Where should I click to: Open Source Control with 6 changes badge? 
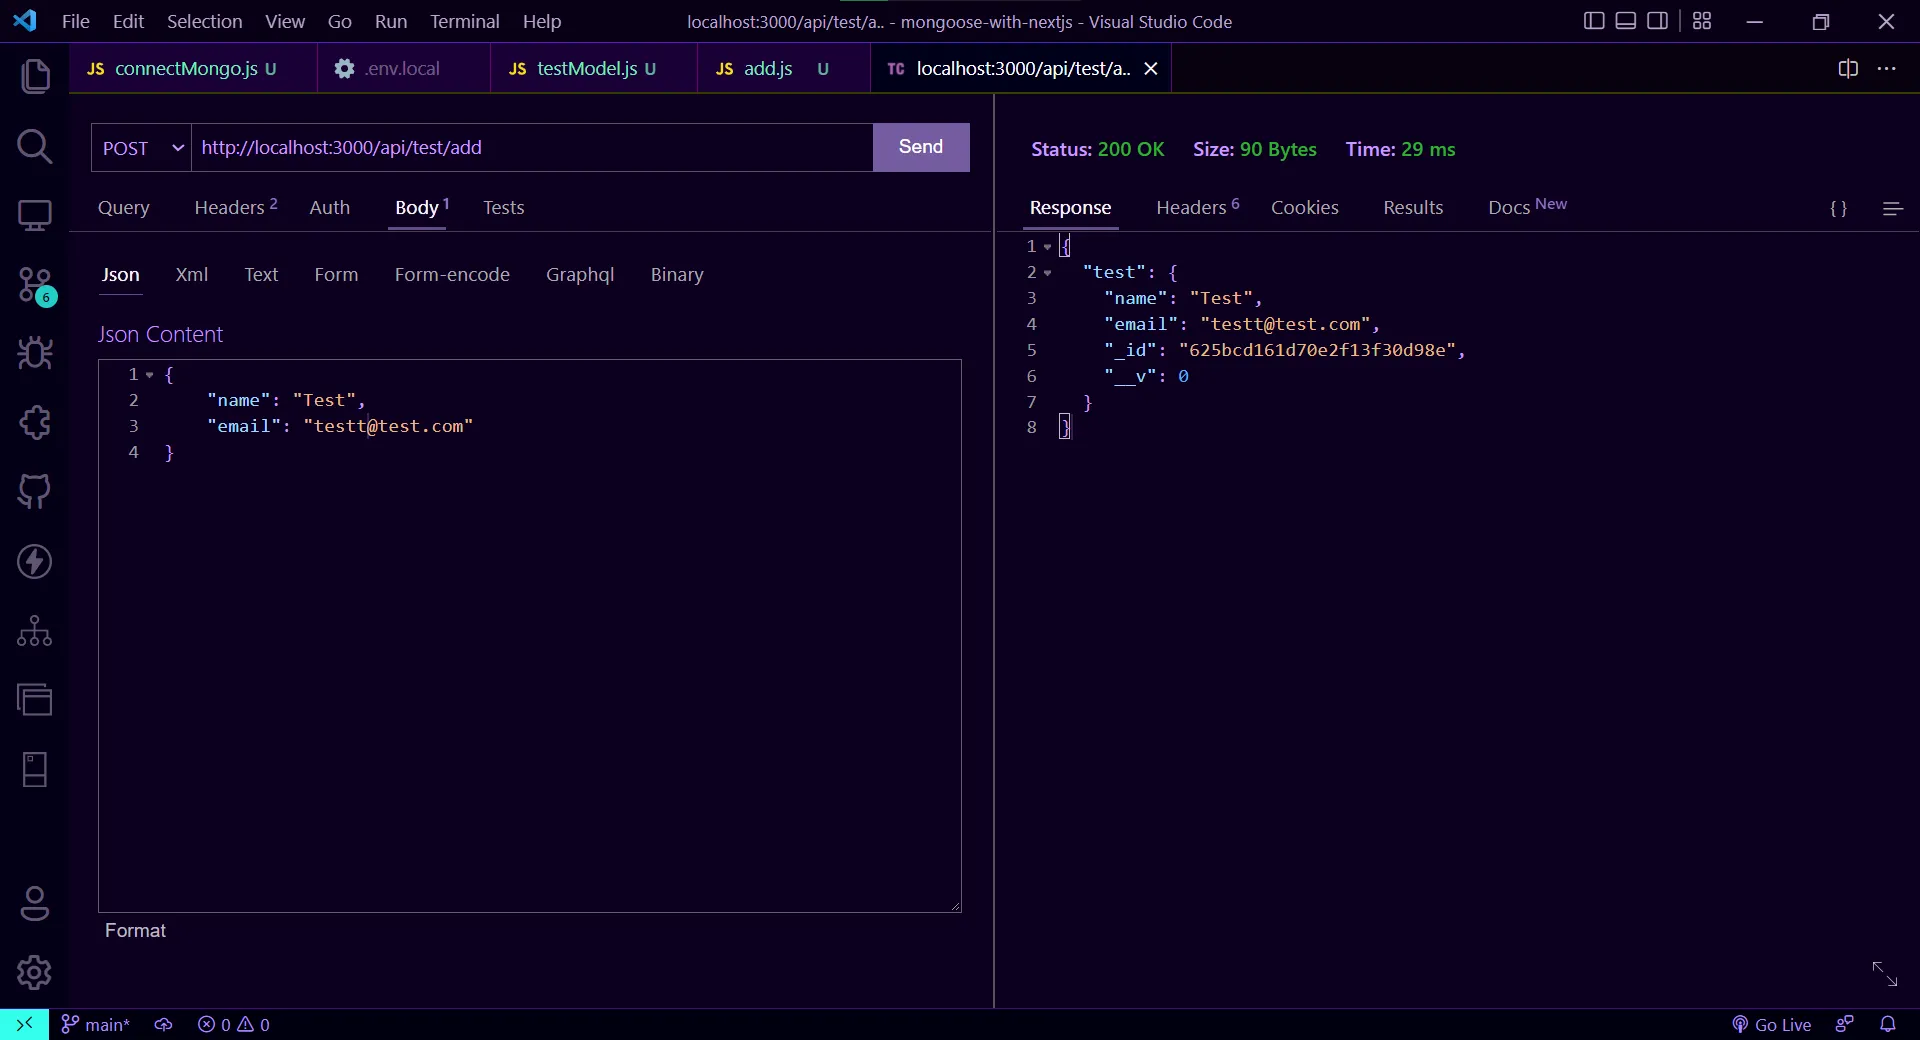[x=36, y=285]
